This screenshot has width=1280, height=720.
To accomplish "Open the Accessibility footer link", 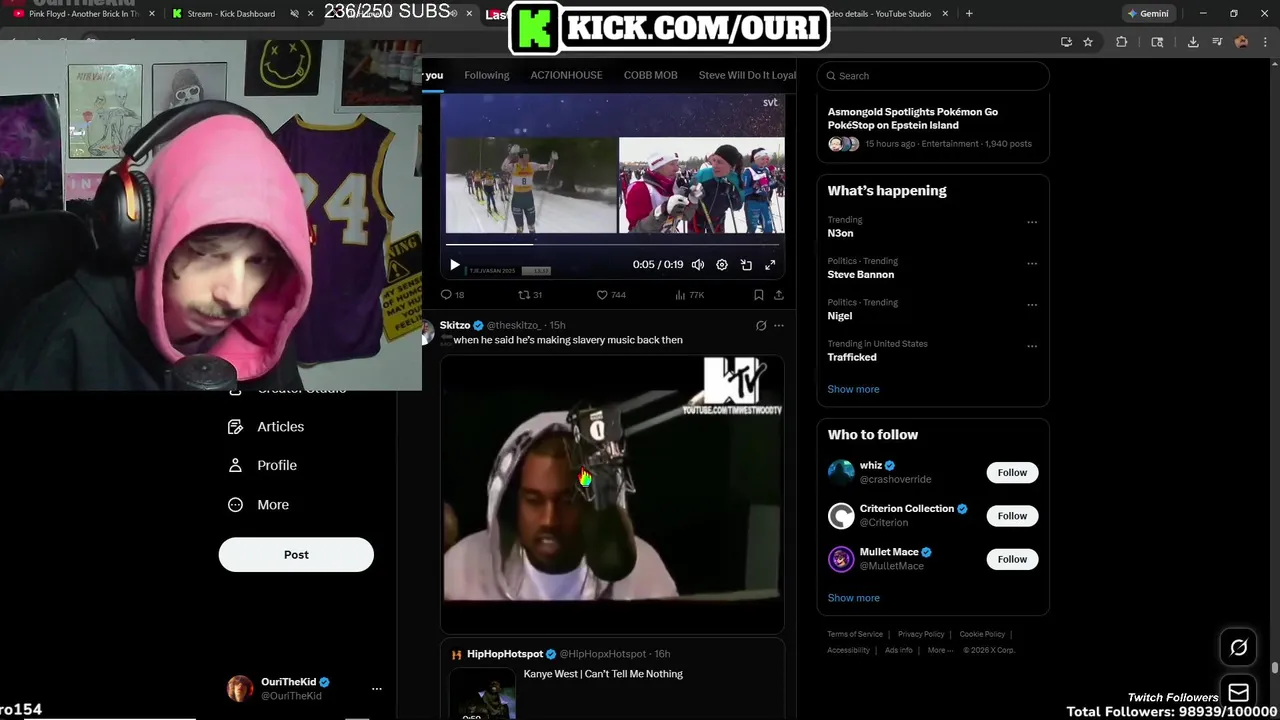I will pyautogui.click(x=848, y=650).
